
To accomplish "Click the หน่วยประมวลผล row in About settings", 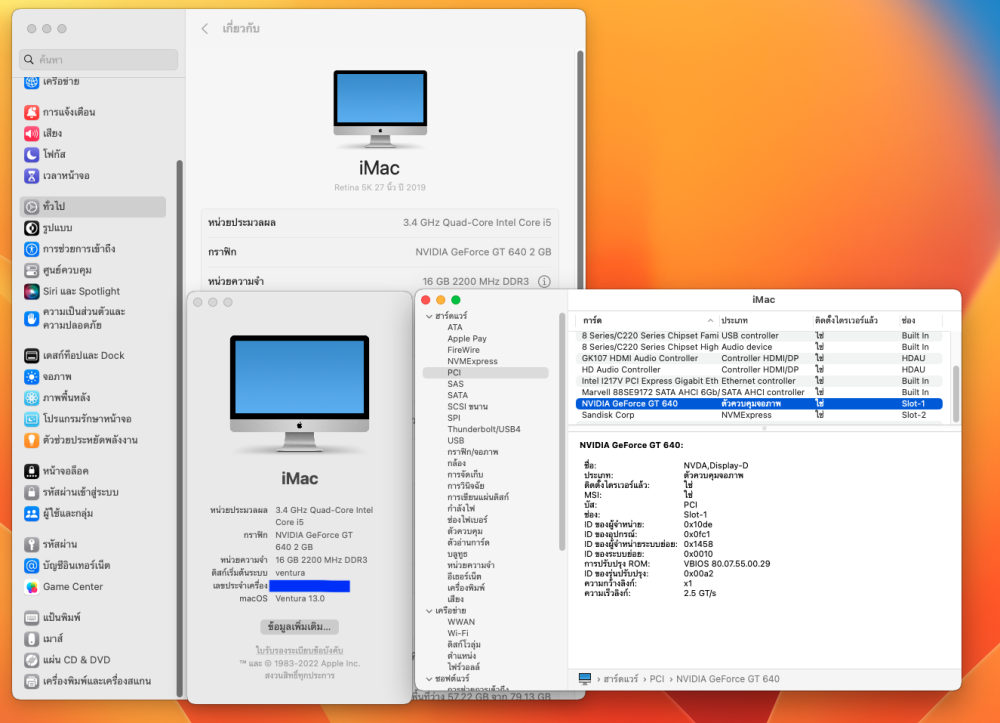I will pos(379,223).
